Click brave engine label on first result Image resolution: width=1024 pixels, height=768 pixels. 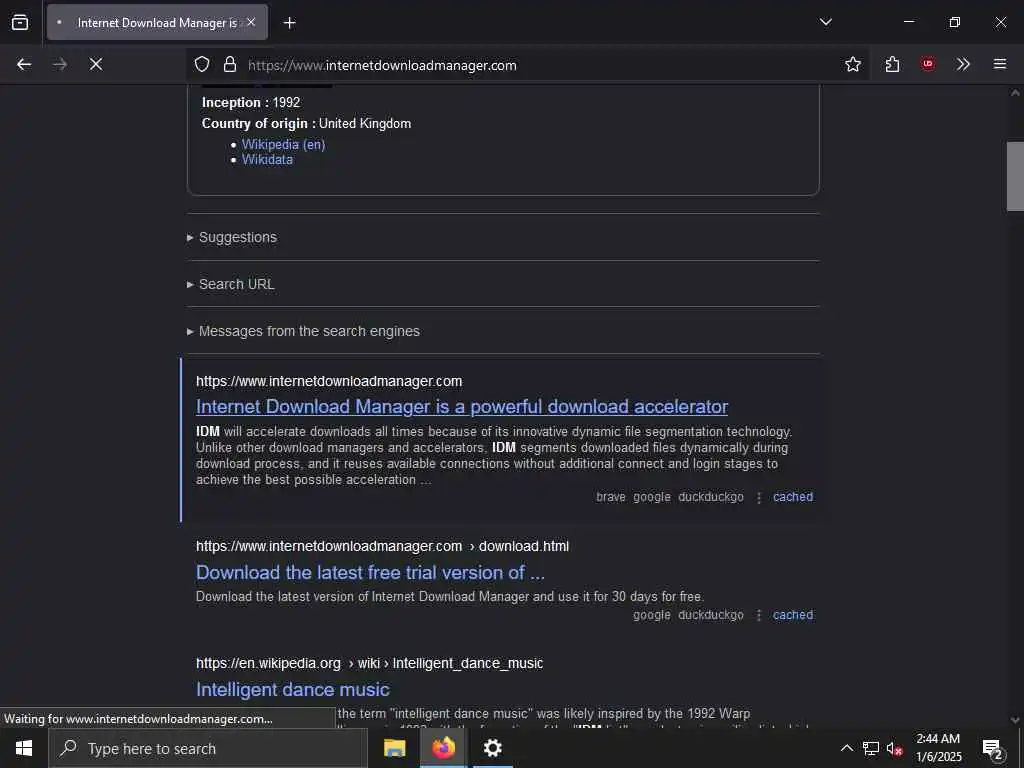point(611,497)
